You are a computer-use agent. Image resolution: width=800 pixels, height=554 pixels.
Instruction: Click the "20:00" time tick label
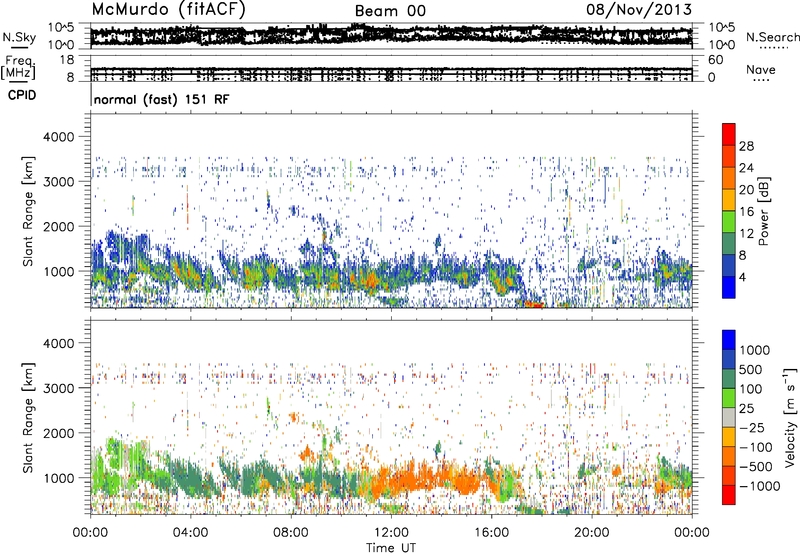coord(591,533)
